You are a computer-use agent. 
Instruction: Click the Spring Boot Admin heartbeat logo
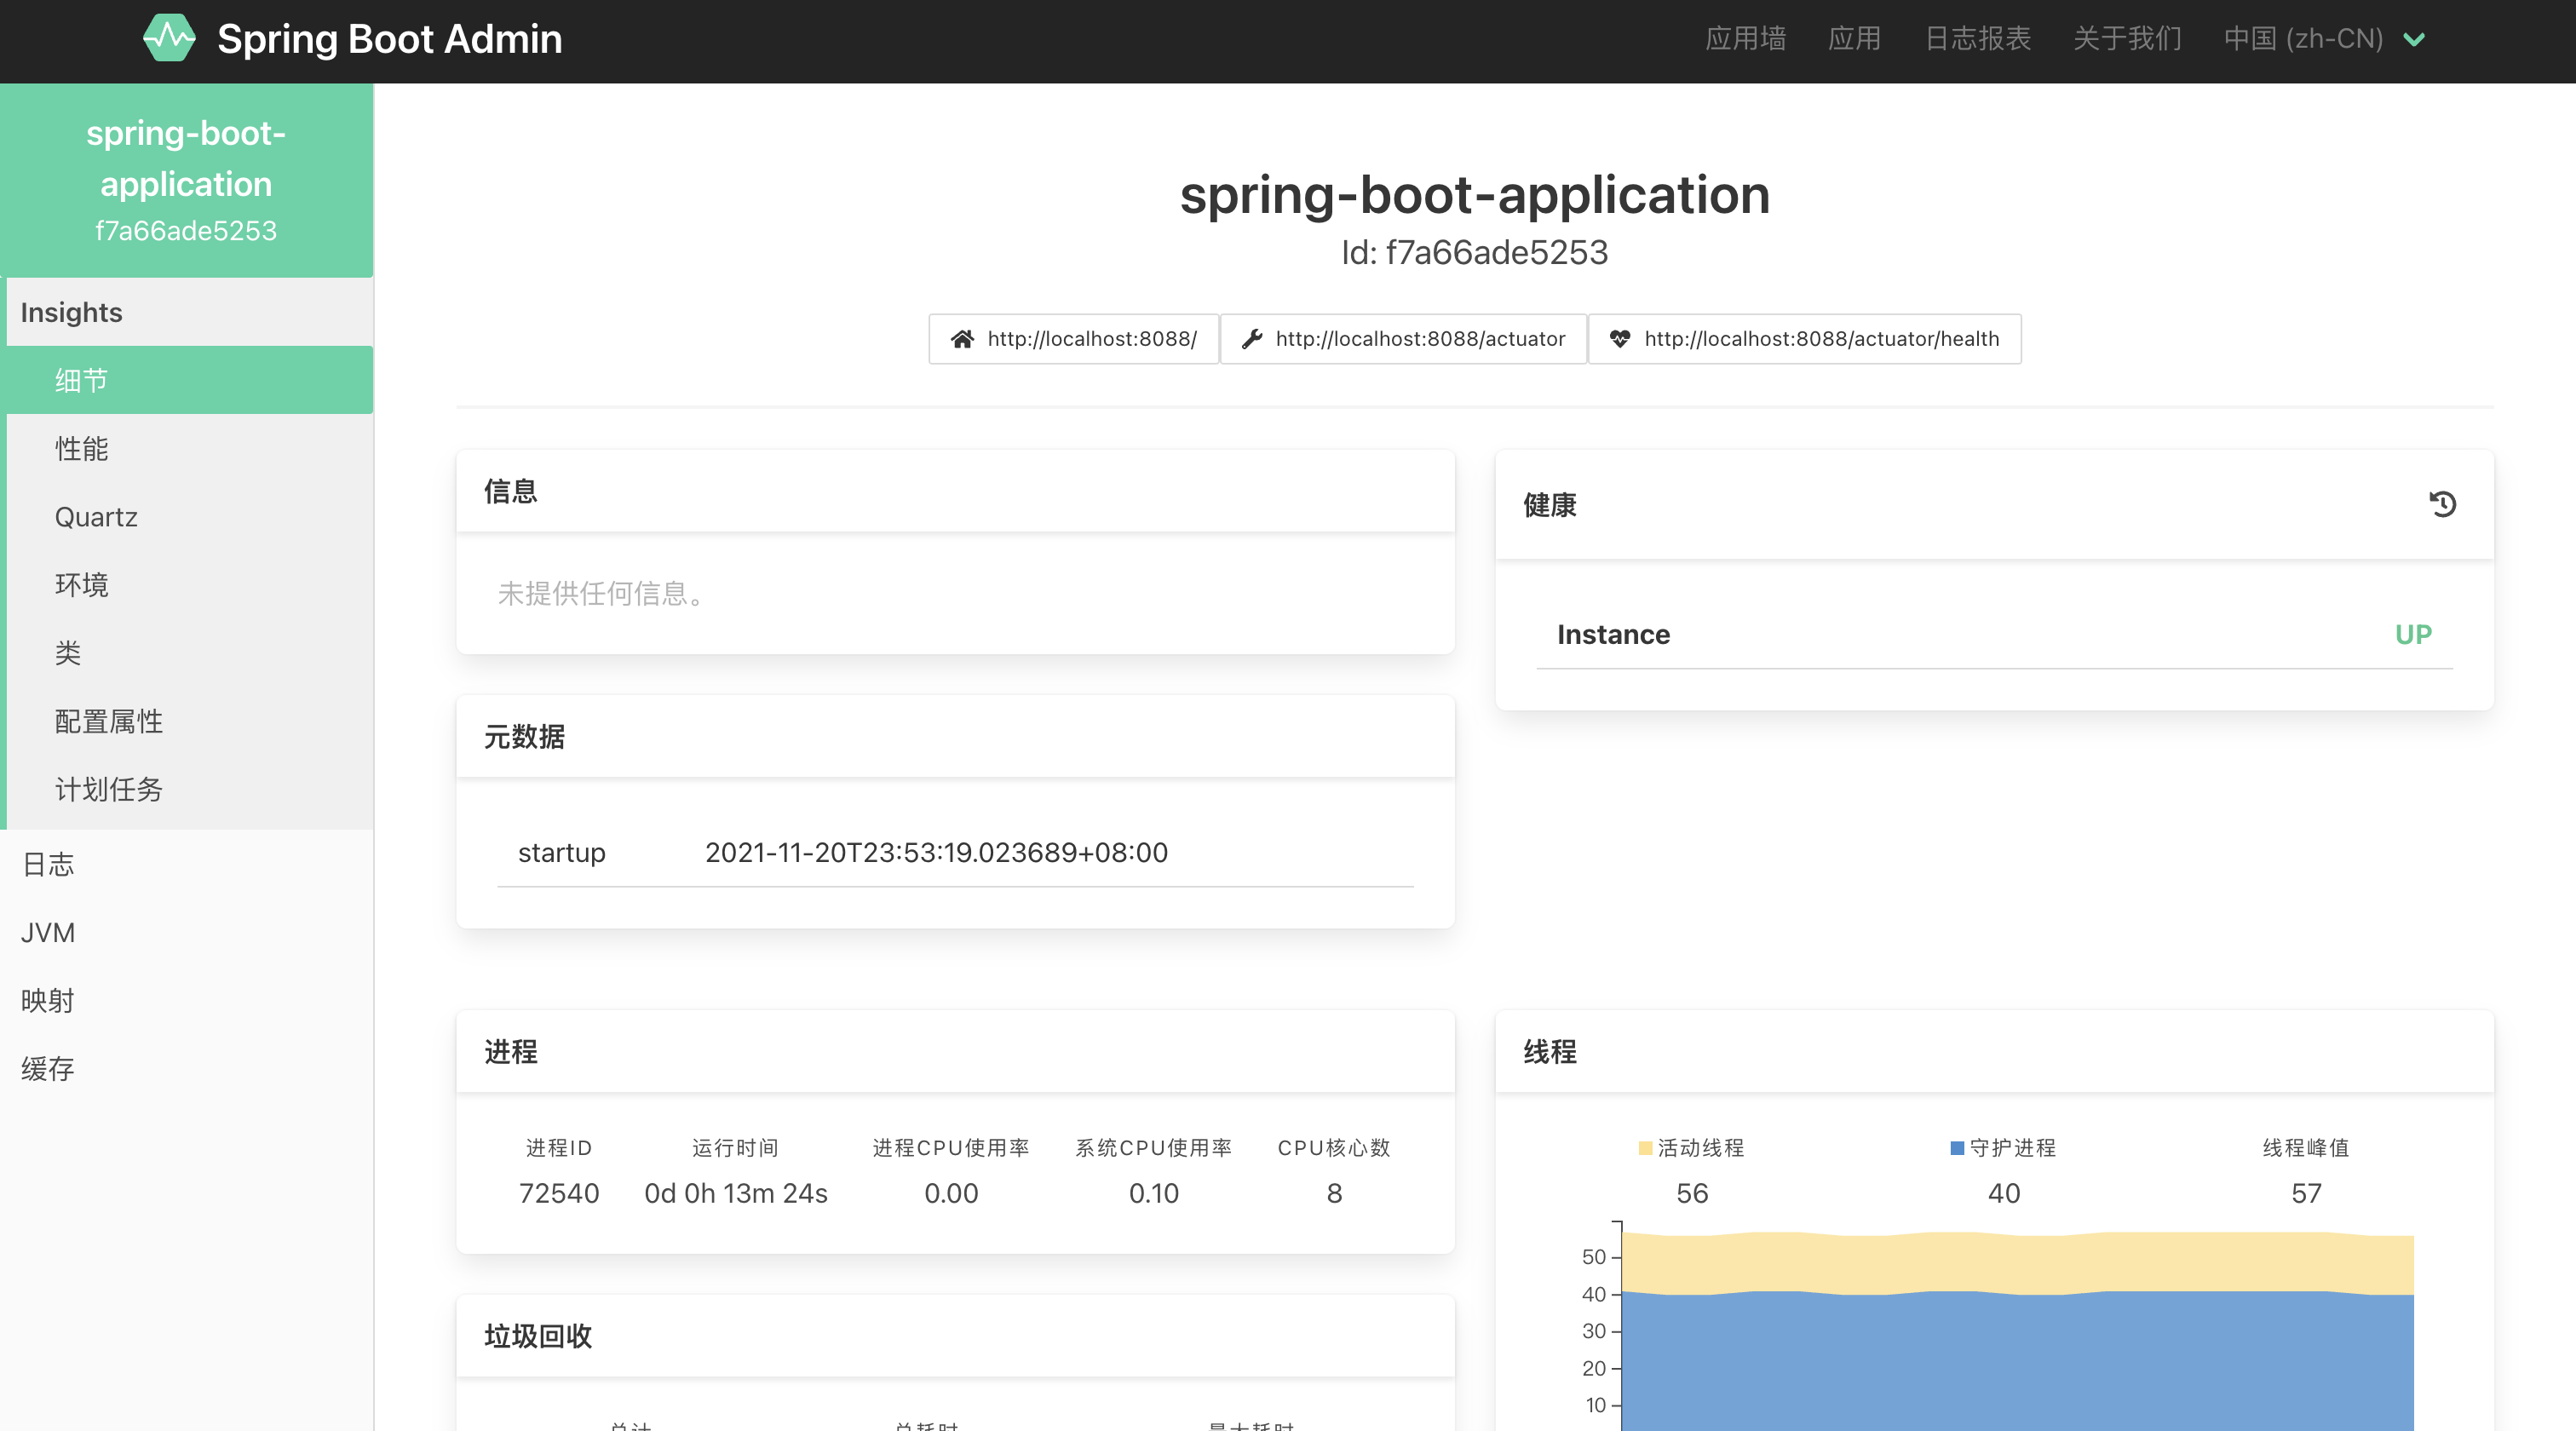[169, 39]
